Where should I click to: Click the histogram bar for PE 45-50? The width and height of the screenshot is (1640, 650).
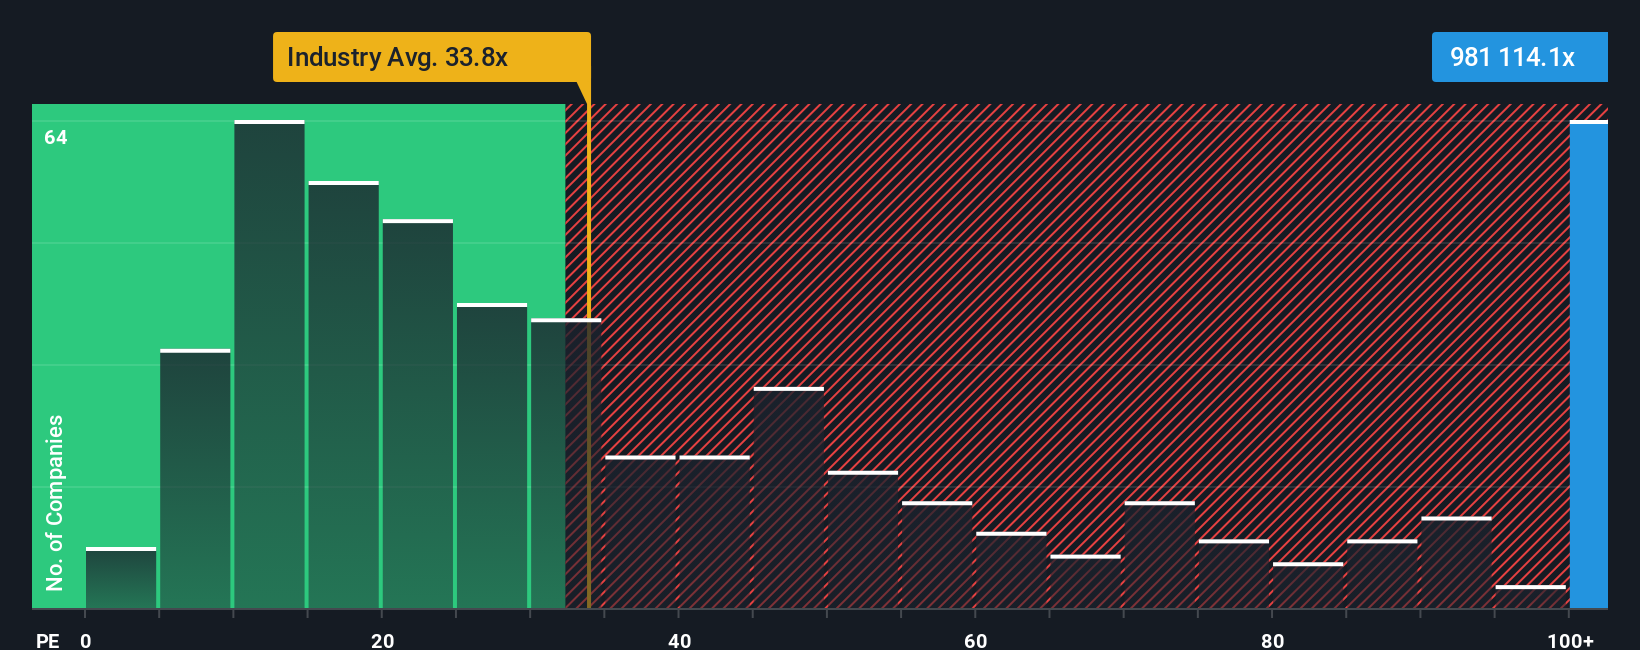point(789,498)
